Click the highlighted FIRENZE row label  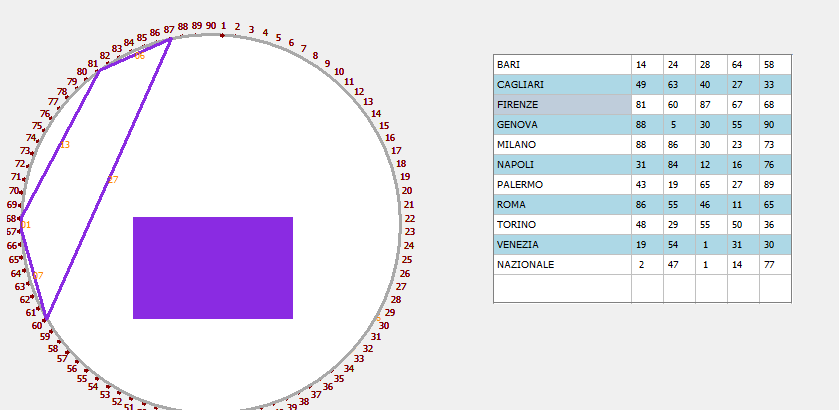click(x=562, y=105)
